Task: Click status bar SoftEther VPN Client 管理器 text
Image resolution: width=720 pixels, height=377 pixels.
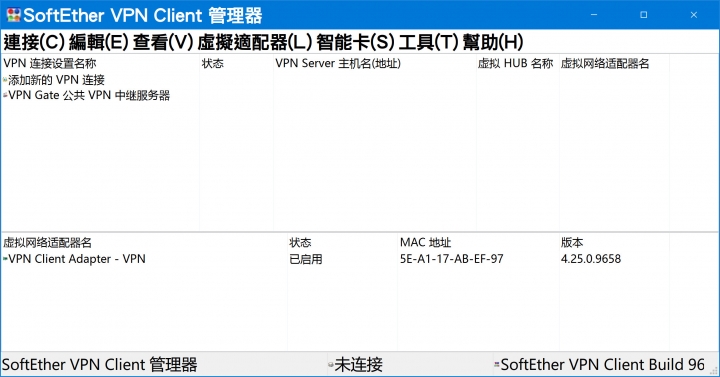Action: [x=100, y=365]
